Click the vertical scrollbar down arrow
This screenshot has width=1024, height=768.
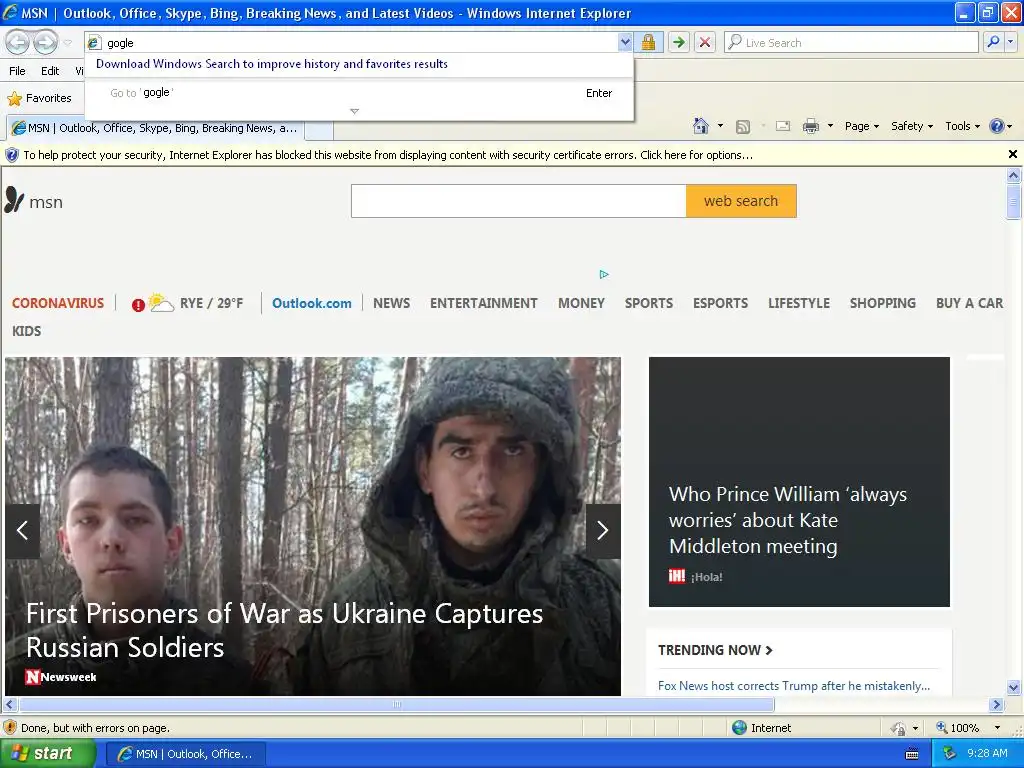[x=1014, y=687]
